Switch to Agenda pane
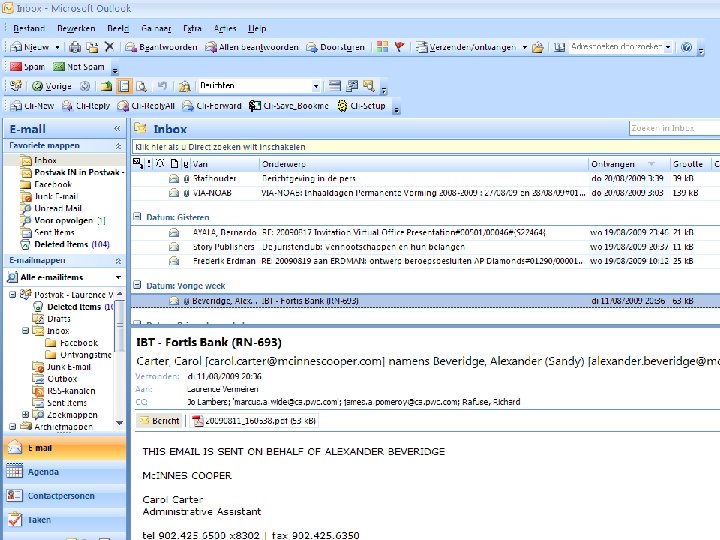 pyautogui.click(x=64, y=472)
